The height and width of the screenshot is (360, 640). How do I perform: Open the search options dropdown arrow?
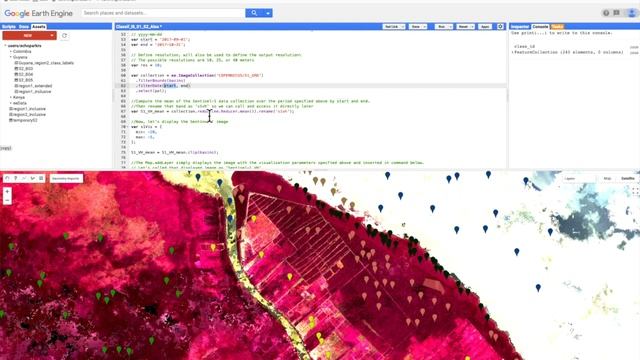tap(268, 13)
